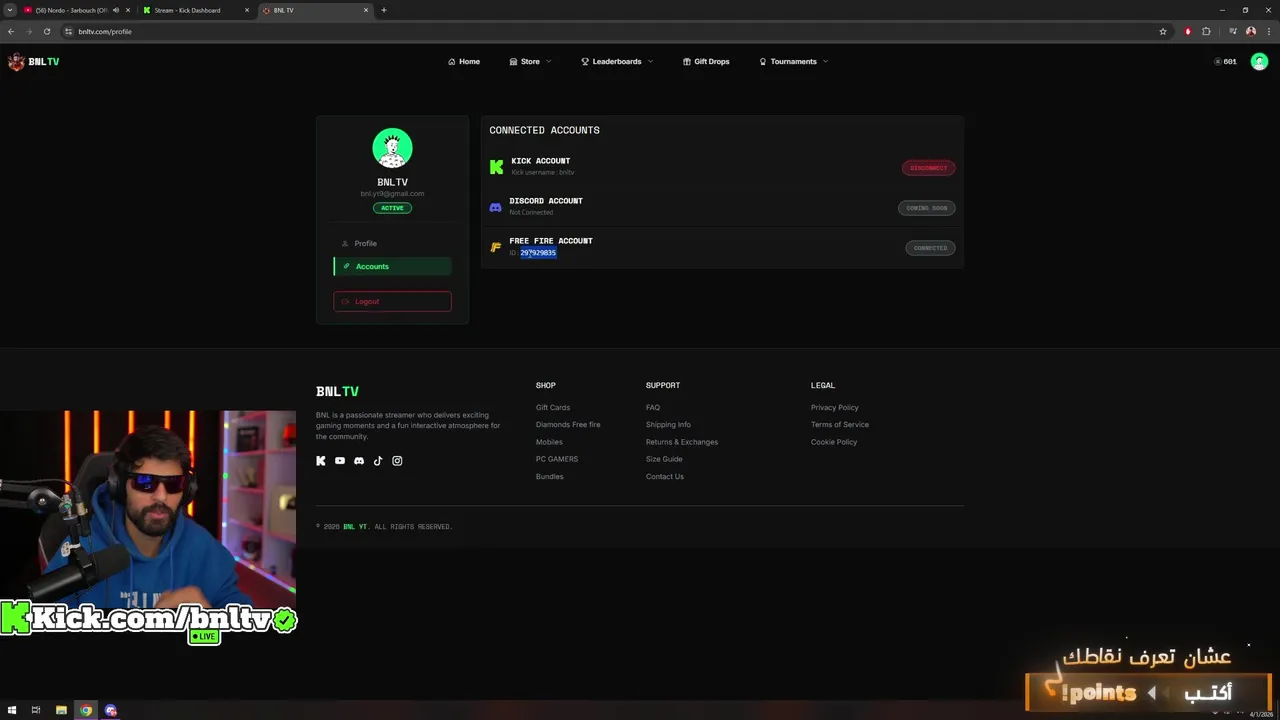Click the Kick account logo icon
1280x720 pixels.
pyautogui.click(x=496, y=167)
